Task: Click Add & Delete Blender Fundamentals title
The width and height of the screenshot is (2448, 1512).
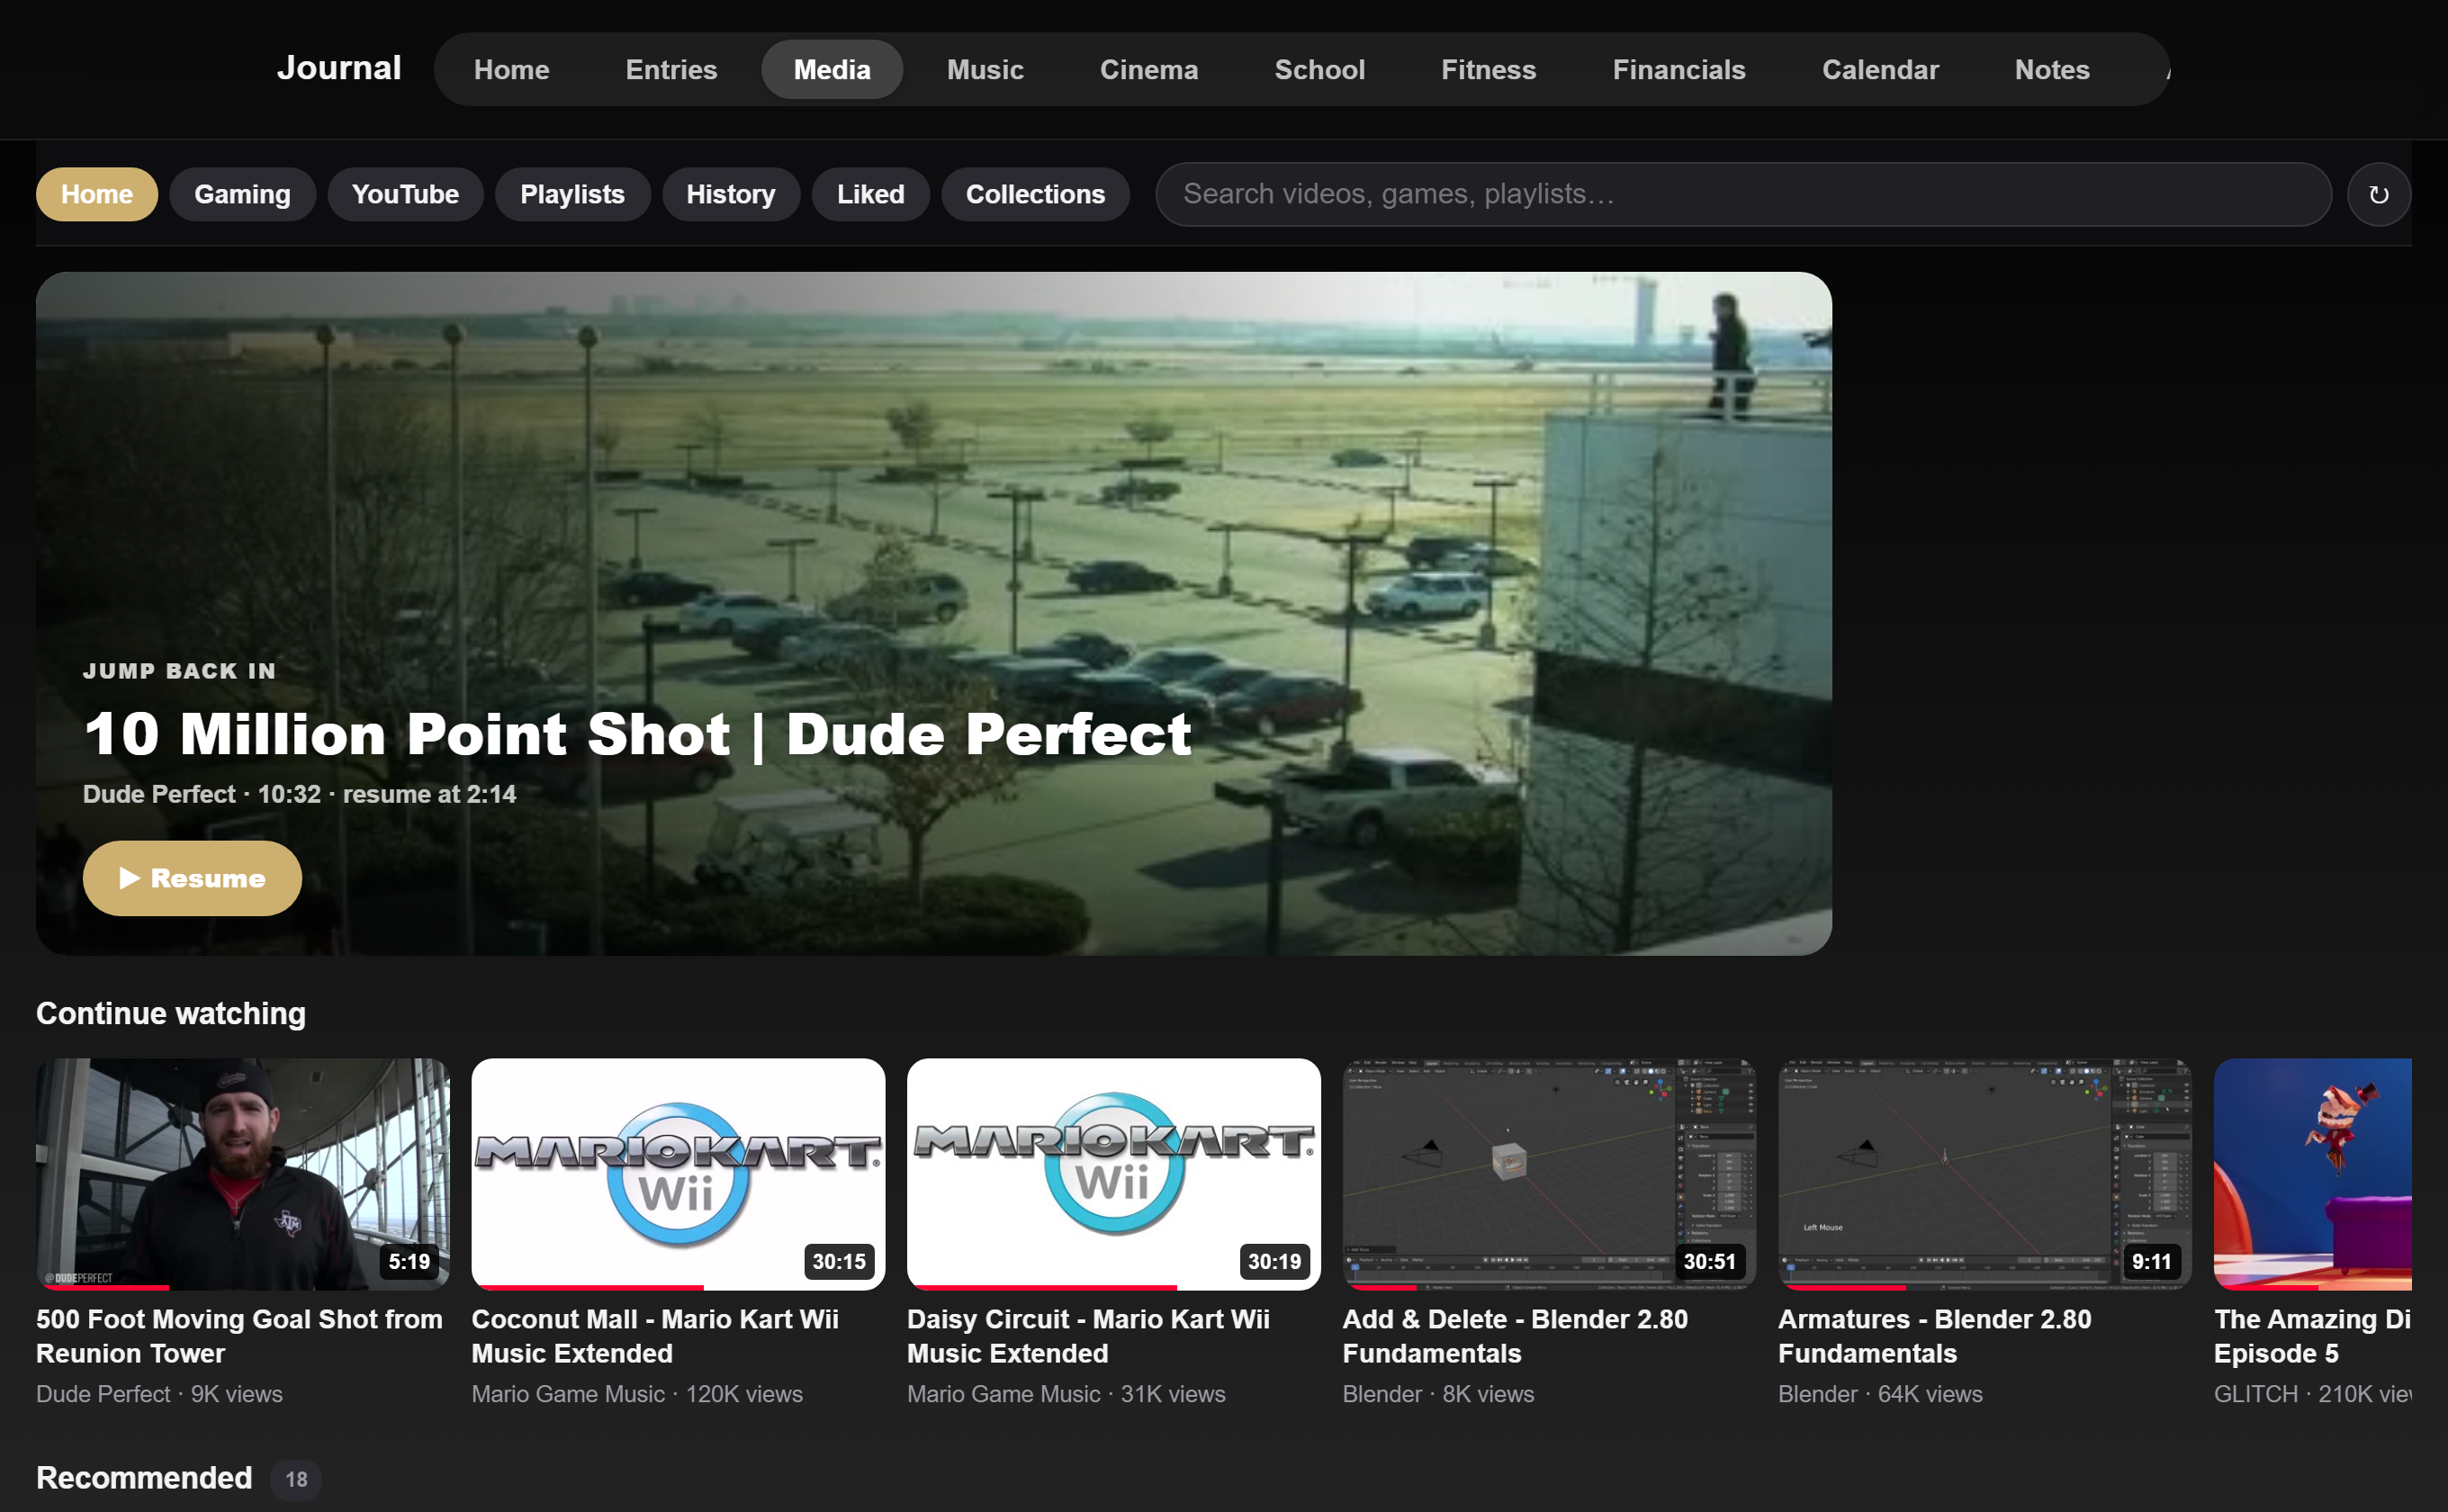Action: pos(1515,1336)
